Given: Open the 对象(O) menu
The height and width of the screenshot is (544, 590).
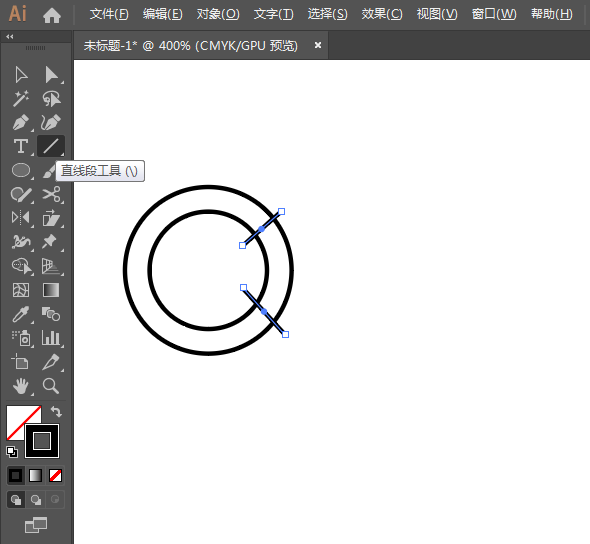Looking at the screenshot, I should [218, 14].
